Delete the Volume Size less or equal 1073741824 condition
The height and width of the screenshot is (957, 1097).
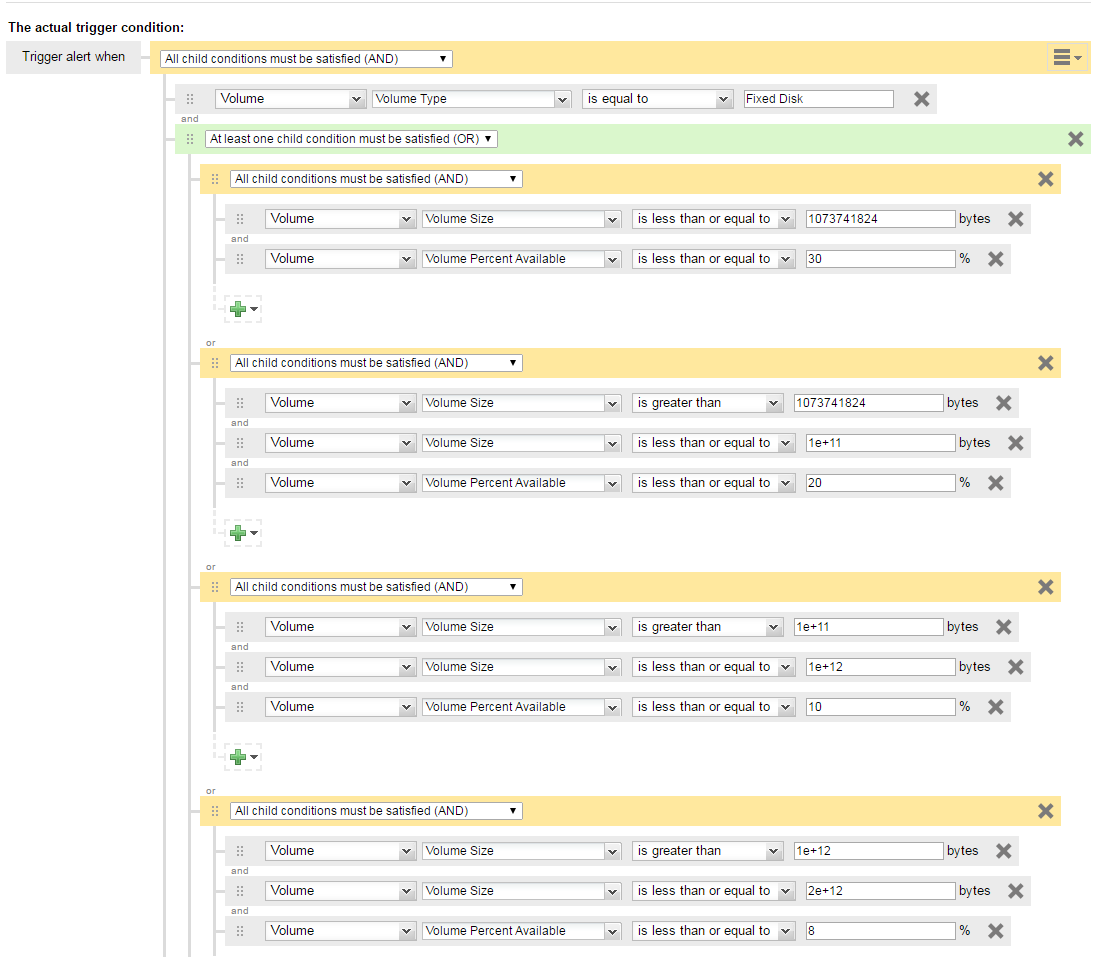pyautogui.click(x=1015, y=219)
